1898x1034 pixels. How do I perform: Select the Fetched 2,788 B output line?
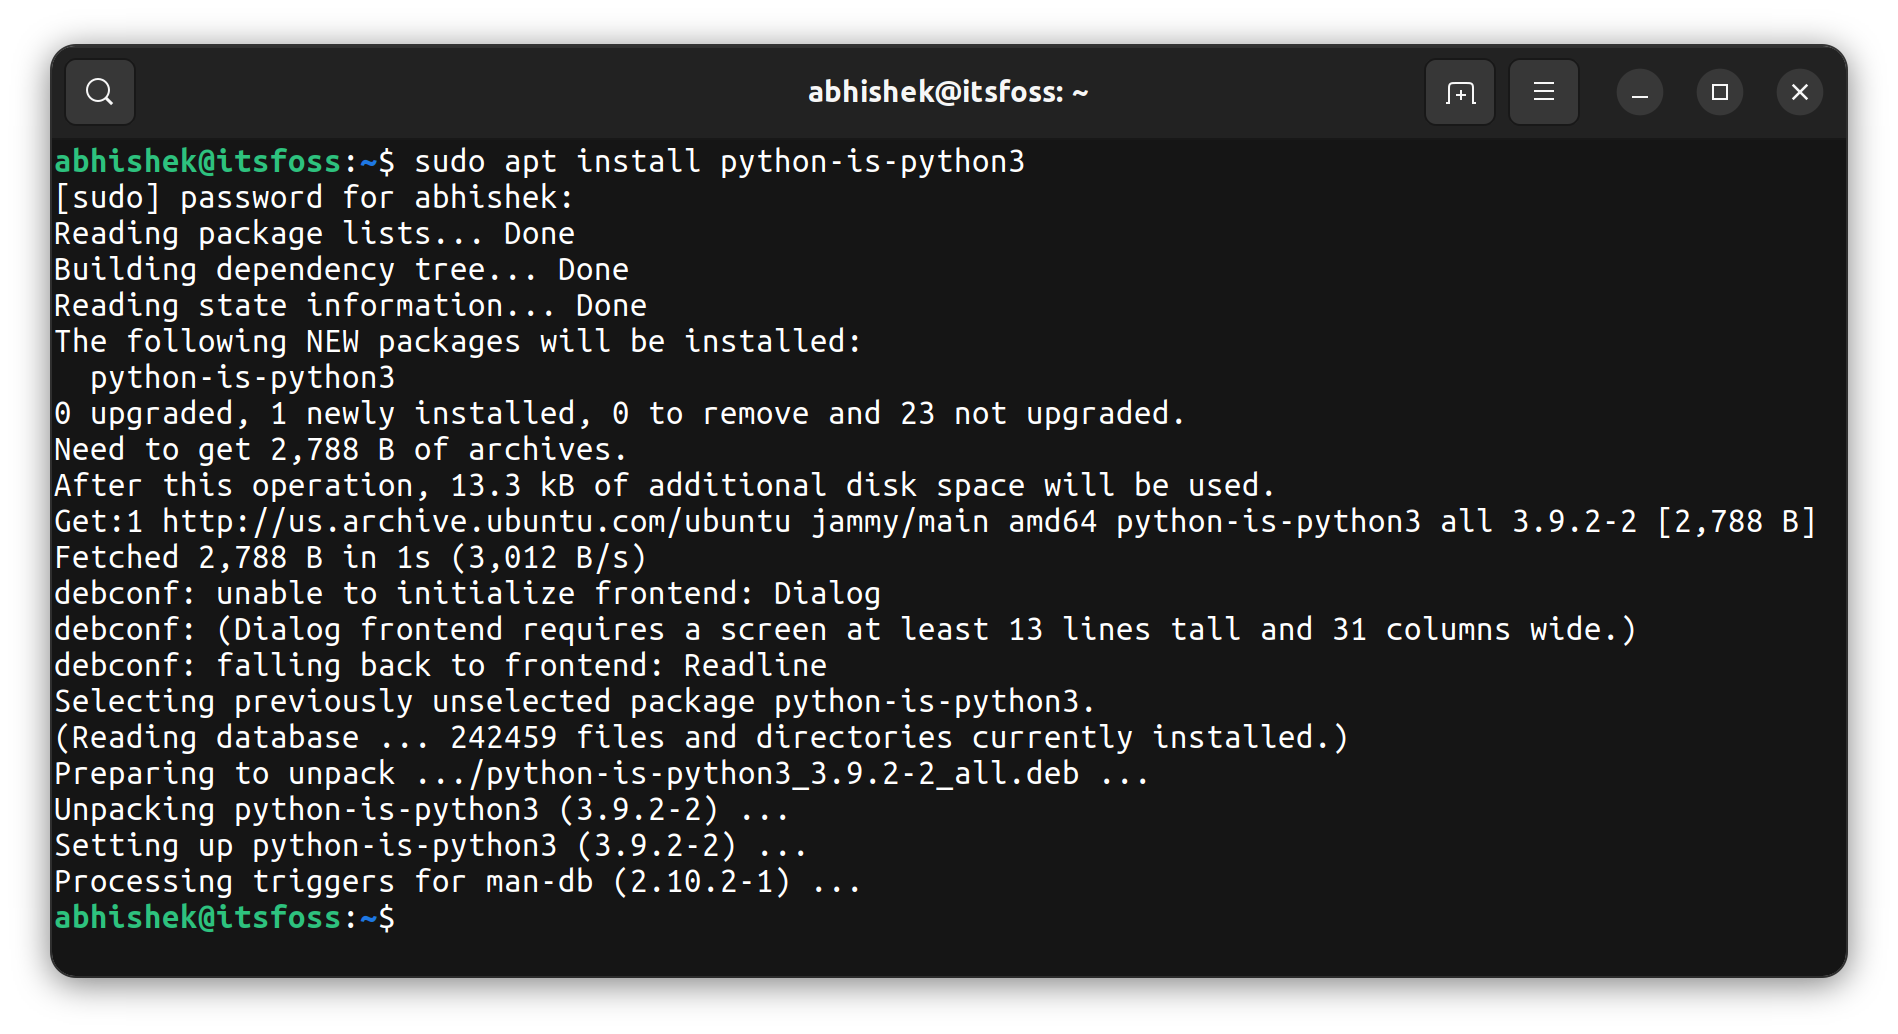(x=350, y=557)
